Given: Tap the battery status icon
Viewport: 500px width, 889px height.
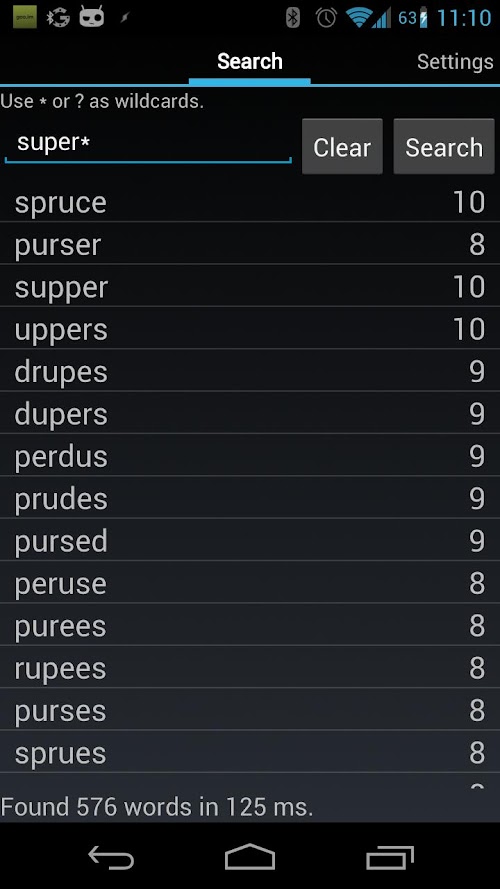Looking at the screenshot, I should 422,18.
